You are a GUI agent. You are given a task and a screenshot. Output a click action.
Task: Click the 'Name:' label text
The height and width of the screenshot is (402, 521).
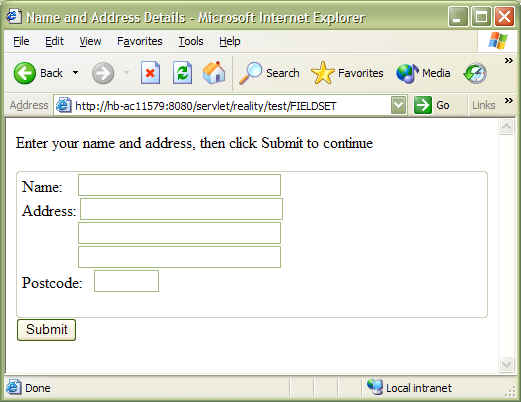42,187
